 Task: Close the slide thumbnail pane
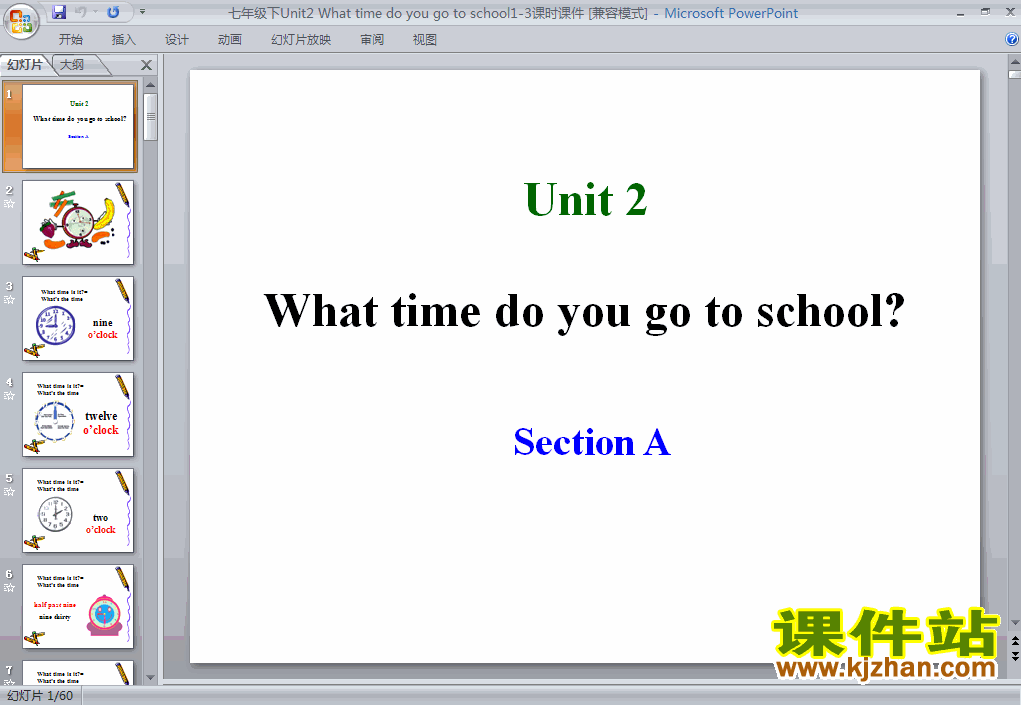point(147,65)
